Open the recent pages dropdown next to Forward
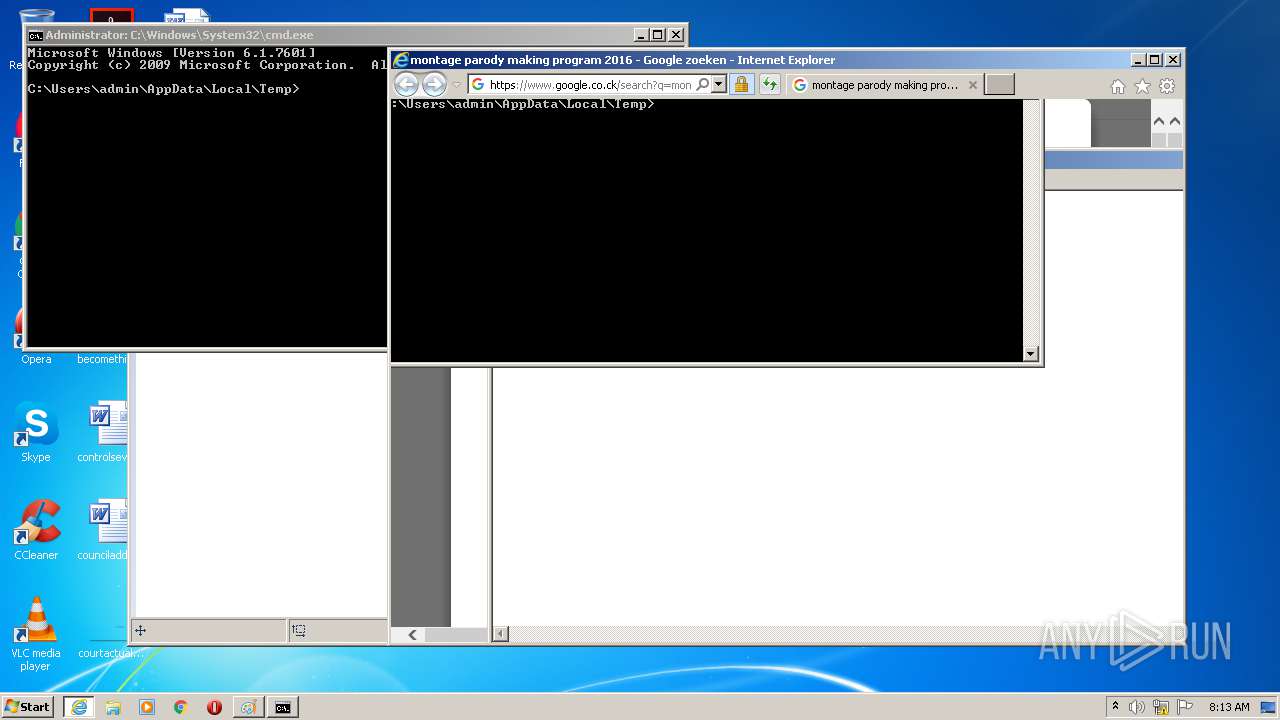Image resolution: width=1280 pixels, height=720 pixels. [457, 85]
